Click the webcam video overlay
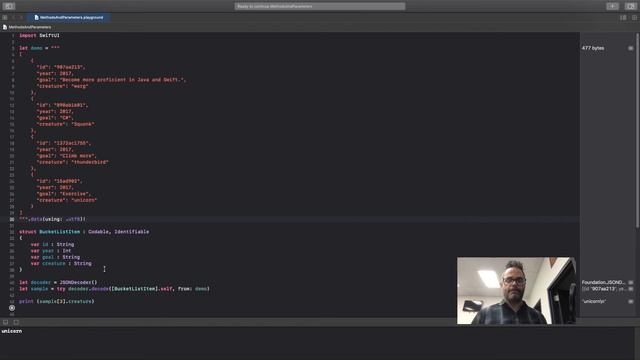Screen dimensions: 640x360 click(x=516, y=291)
